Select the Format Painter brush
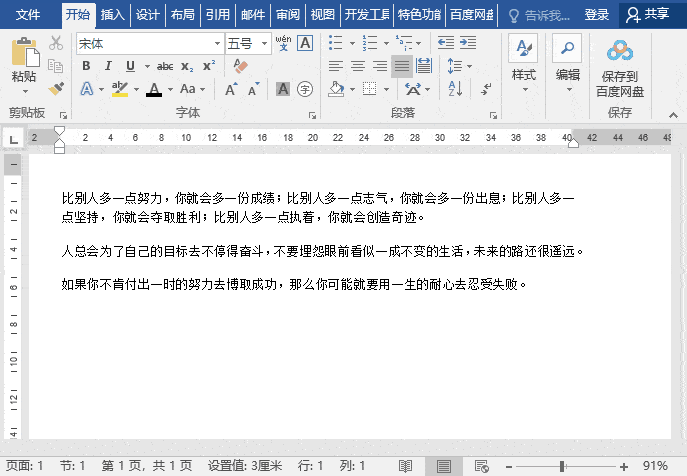Image resolution: width=687 pixels, height=476 pixels. pyautogui.click(x=56, y=89)
